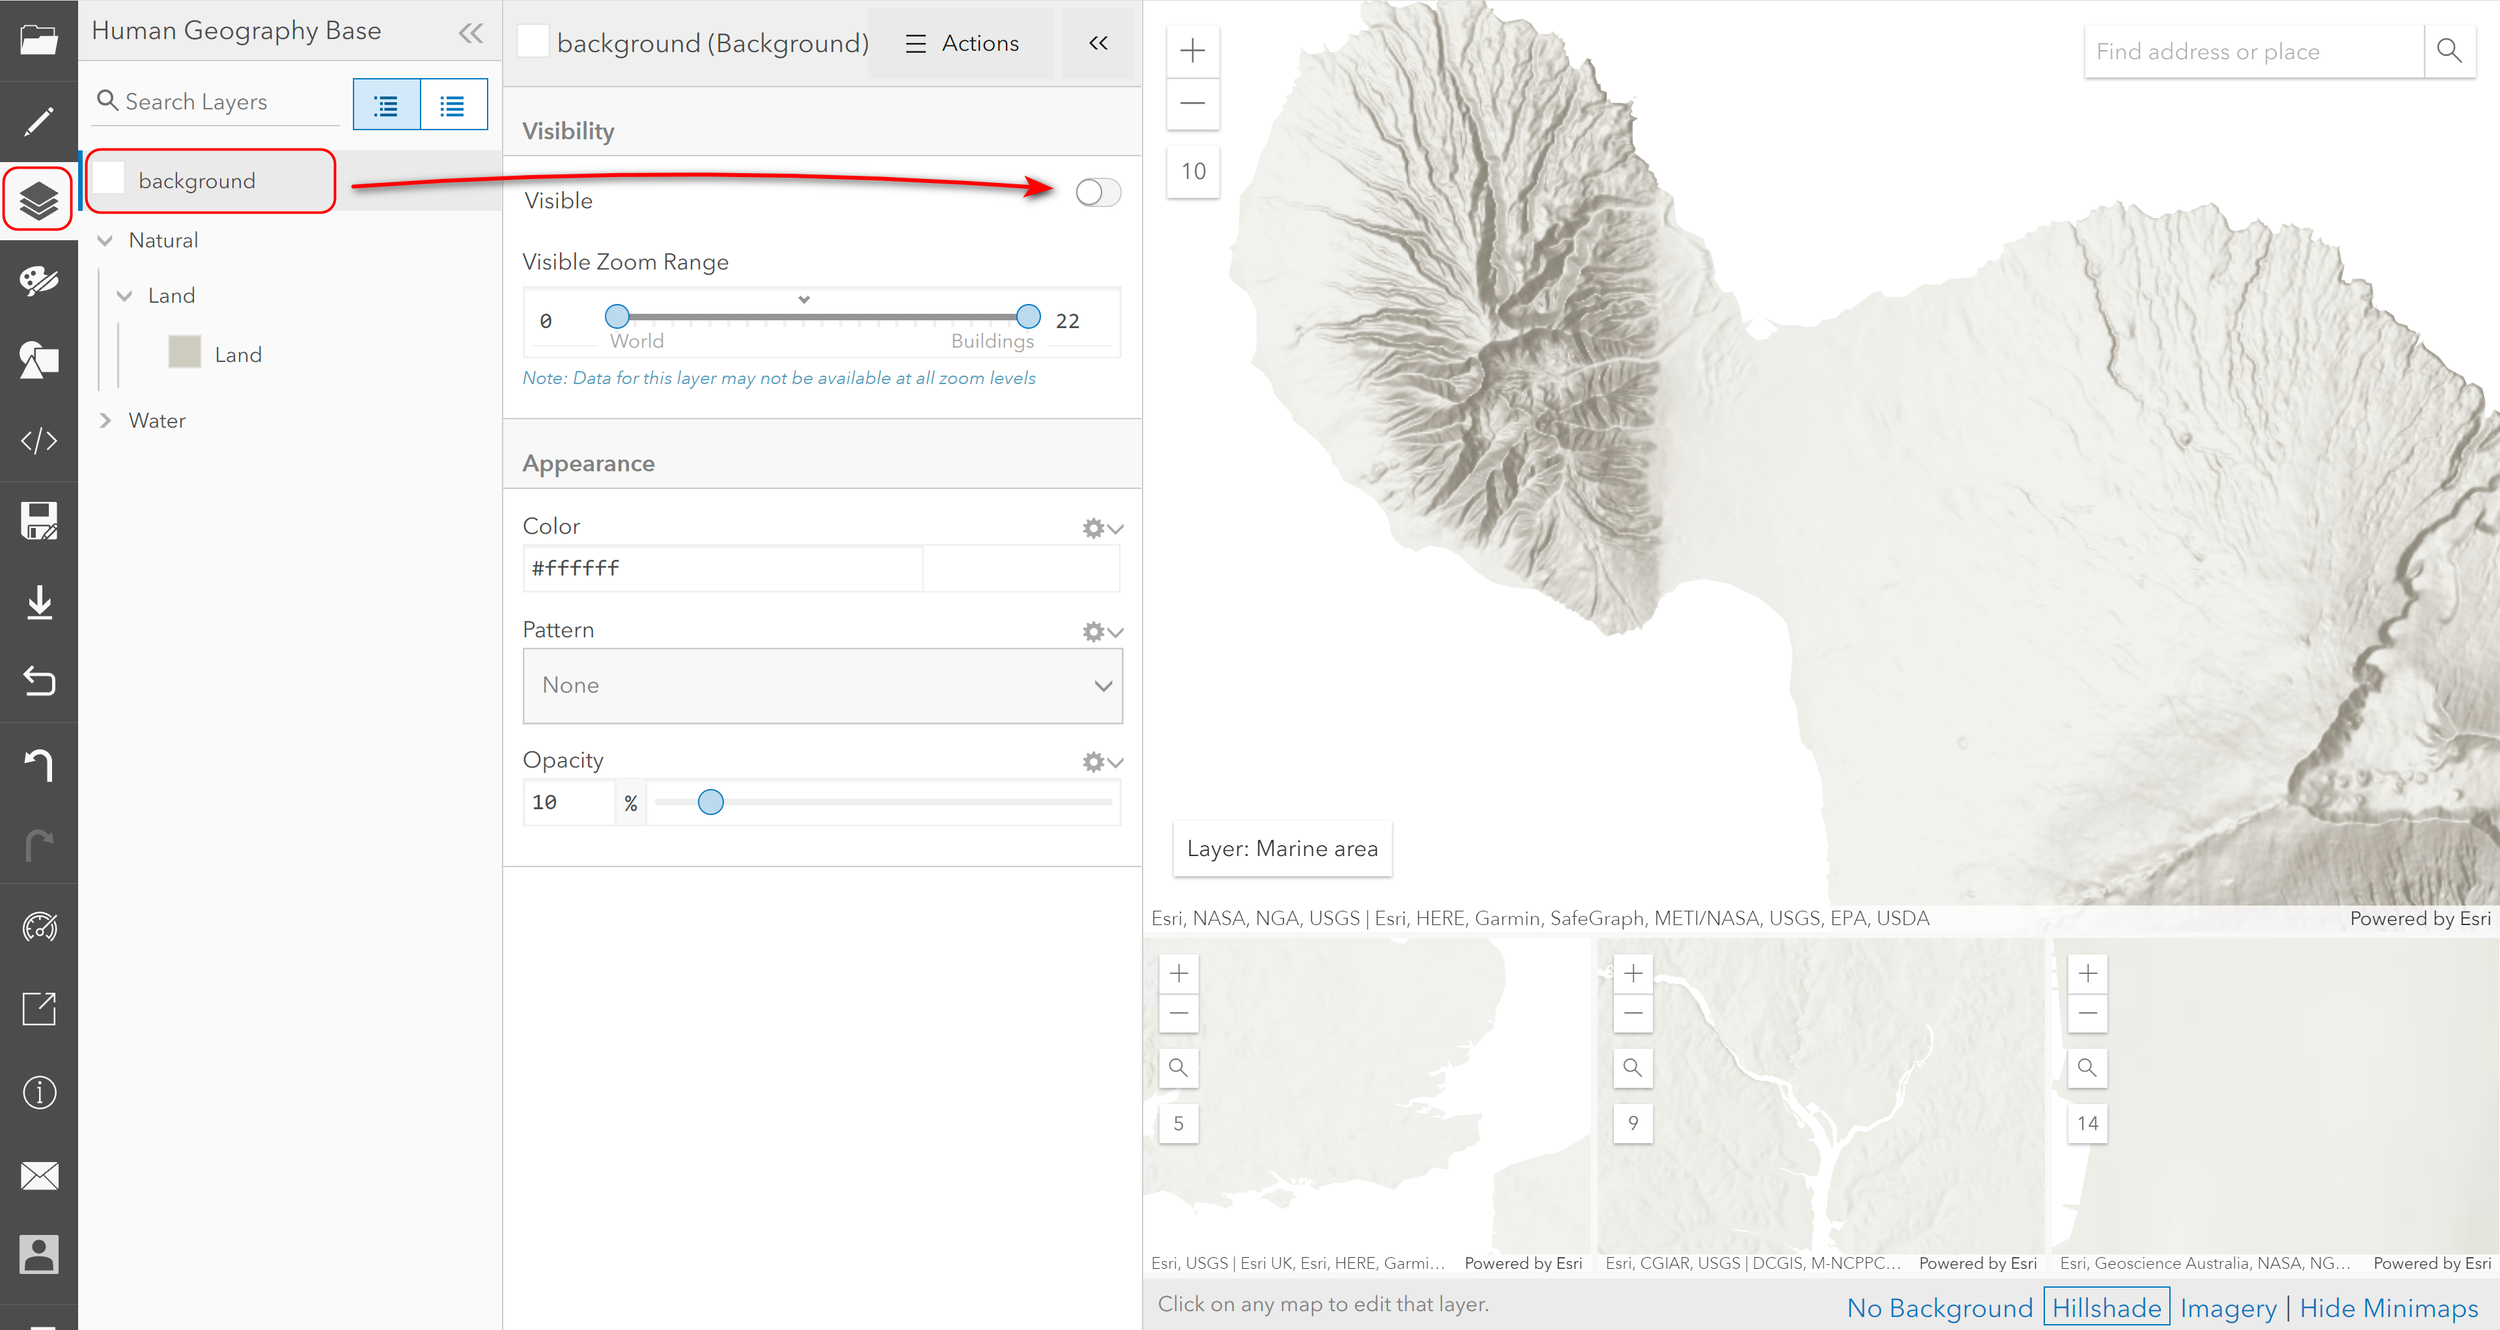Select the Imagery background option
The width and height of the screenshot is (2500, 1330).
2228,1308
